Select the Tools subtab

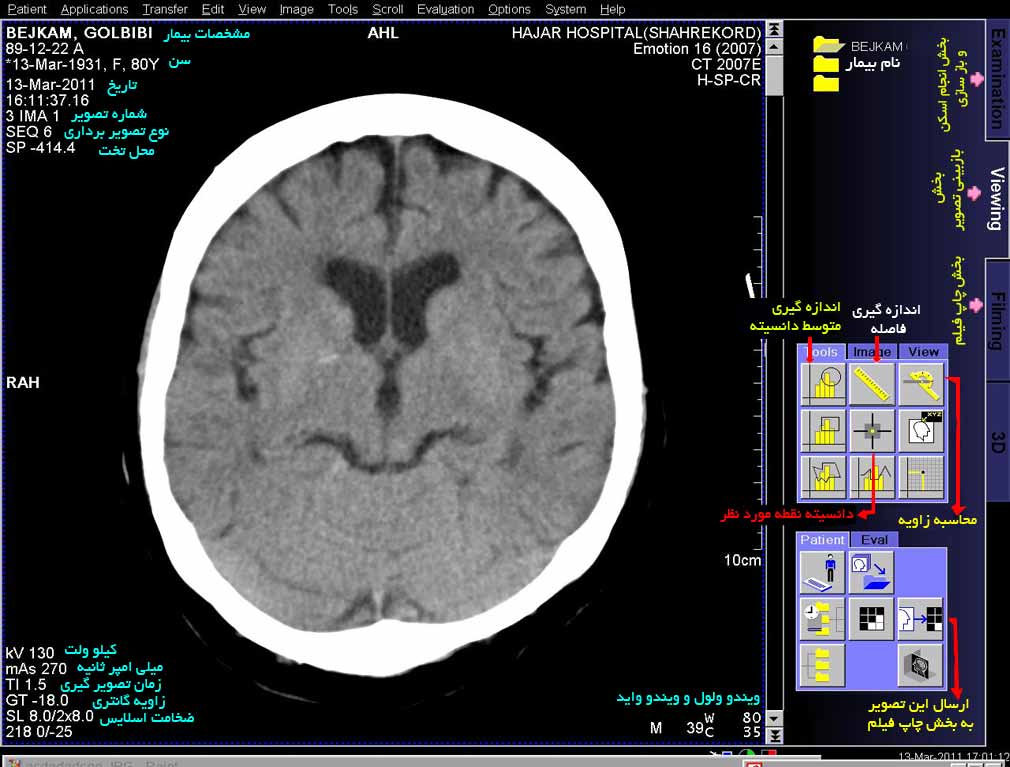822,352
